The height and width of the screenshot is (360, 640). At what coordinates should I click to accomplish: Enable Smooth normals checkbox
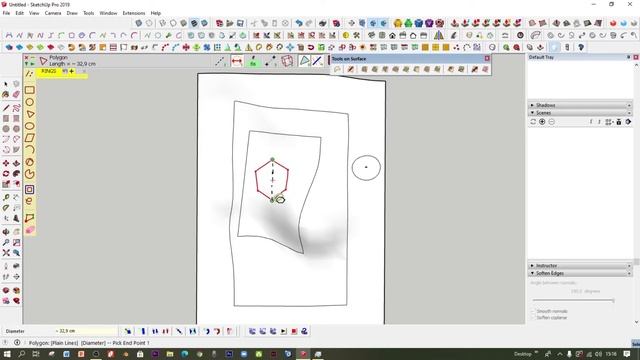click(533, 311)
